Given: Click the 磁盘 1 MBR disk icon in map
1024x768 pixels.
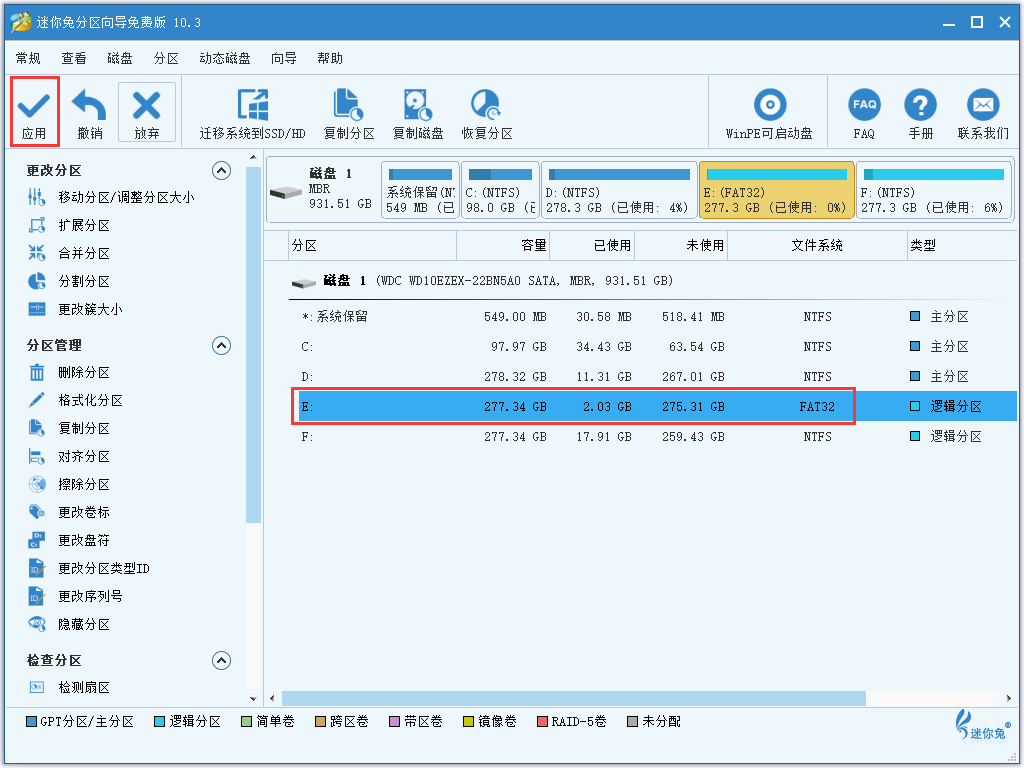Looking at the screenshot, I should point(285,193).
